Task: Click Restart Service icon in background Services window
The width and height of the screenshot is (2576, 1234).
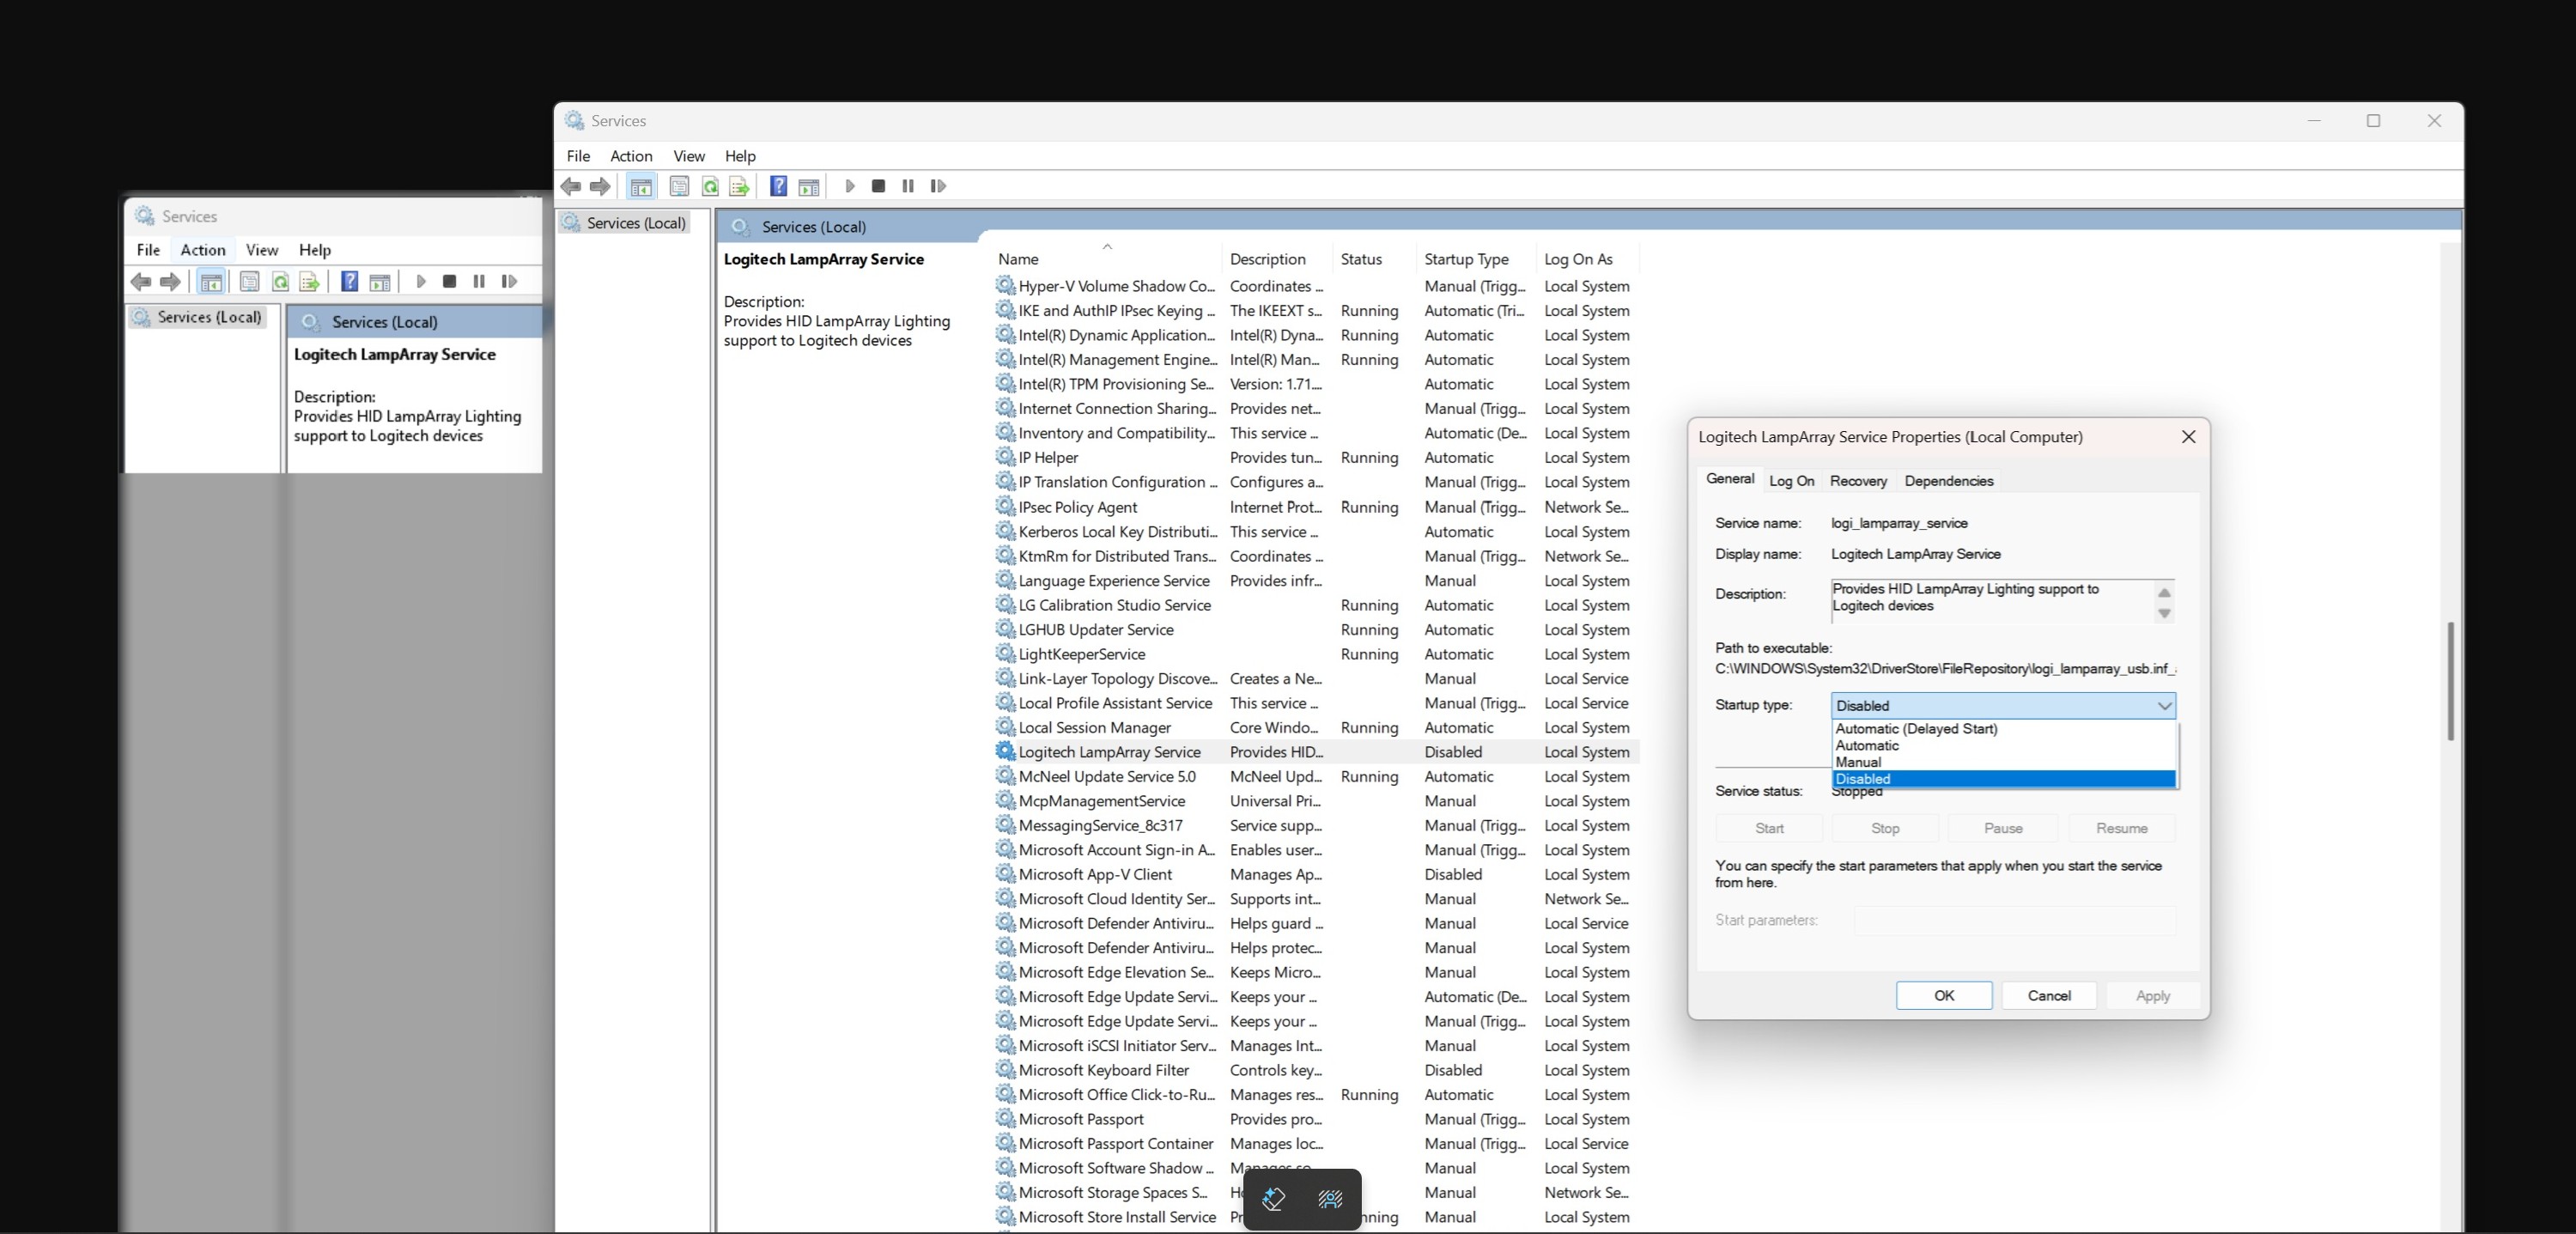Action: tap(509, 282)
